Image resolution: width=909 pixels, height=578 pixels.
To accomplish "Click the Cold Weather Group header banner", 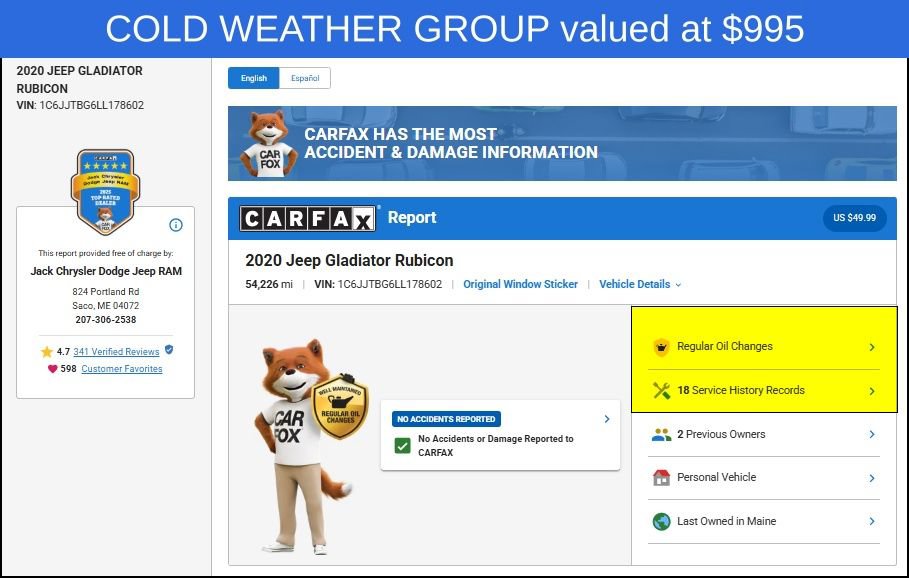I will tap(454, 29).
